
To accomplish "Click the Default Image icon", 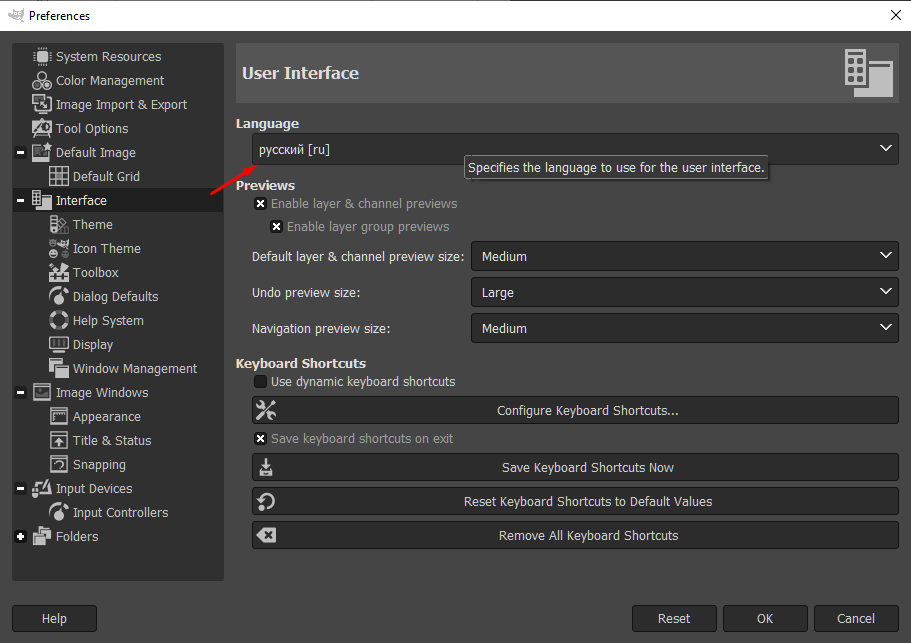I will 42,152.
